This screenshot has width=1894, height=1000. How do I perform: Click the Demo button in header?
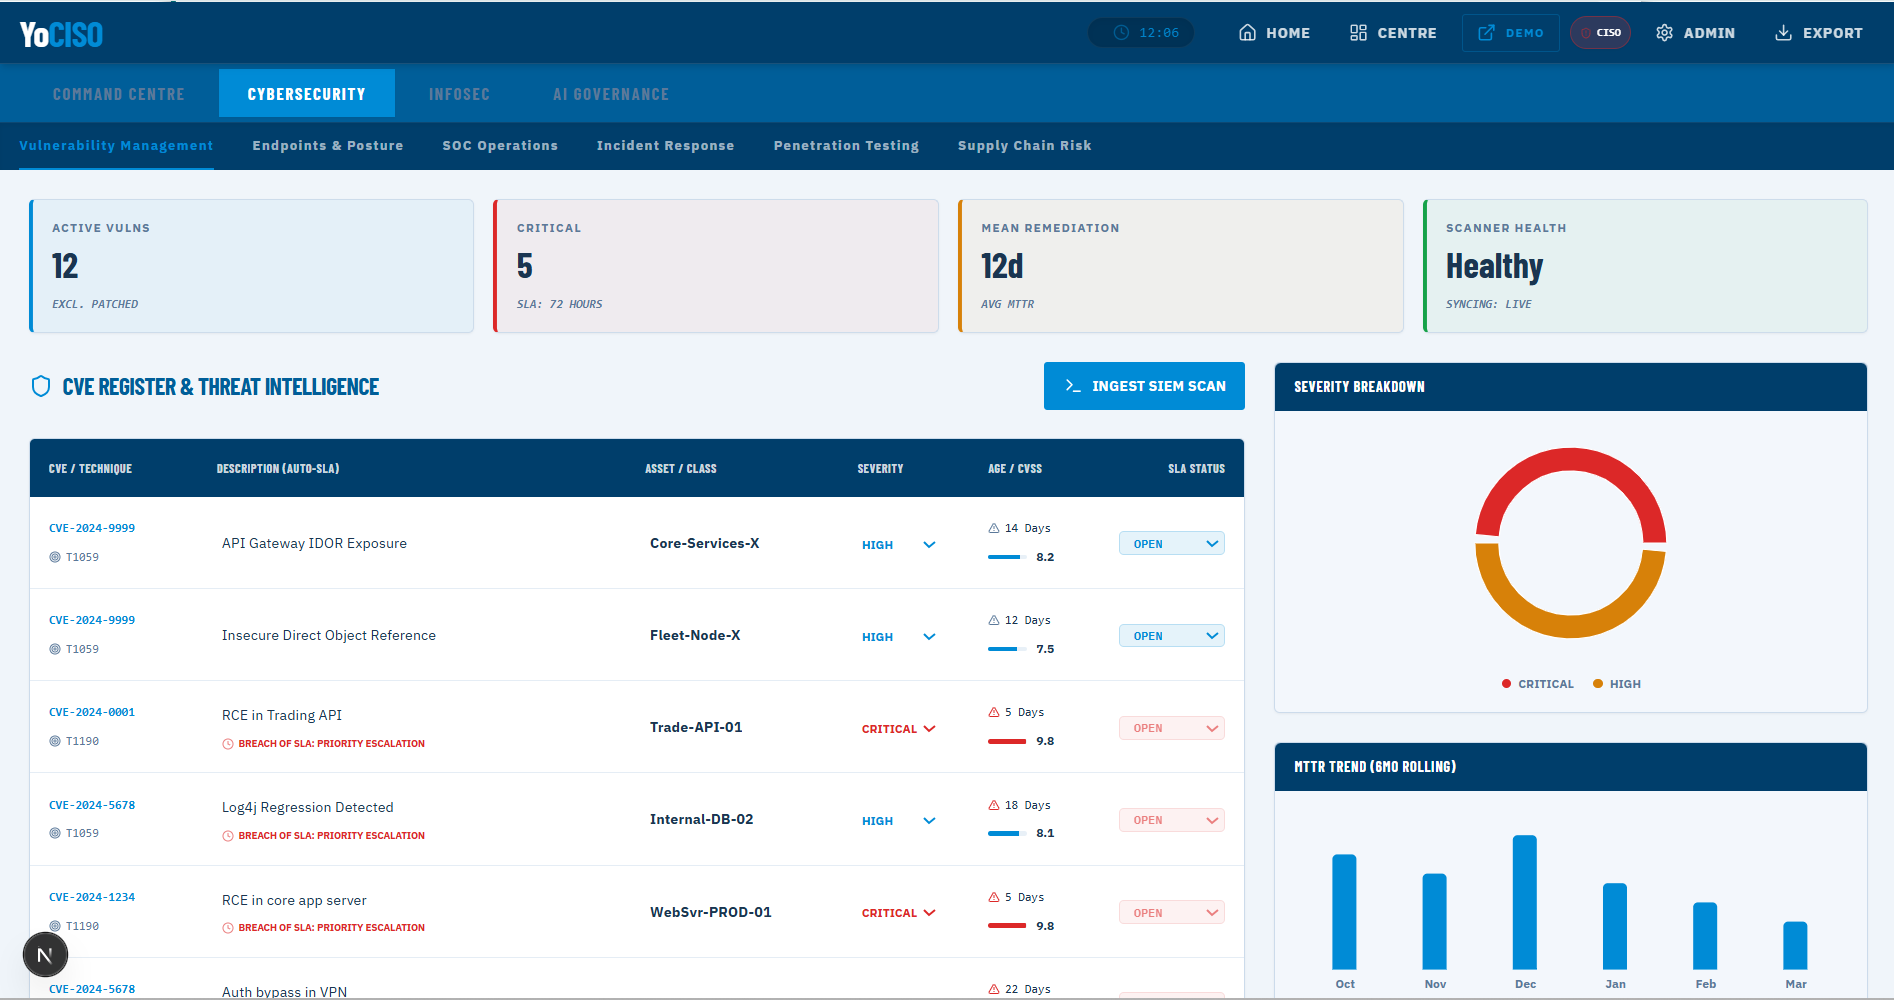pos(1510,33)
